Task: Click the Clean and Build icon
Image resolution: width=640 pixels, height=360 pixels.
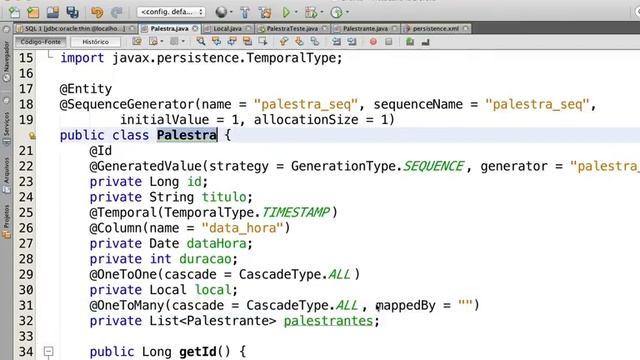Action: click(265, 12)
